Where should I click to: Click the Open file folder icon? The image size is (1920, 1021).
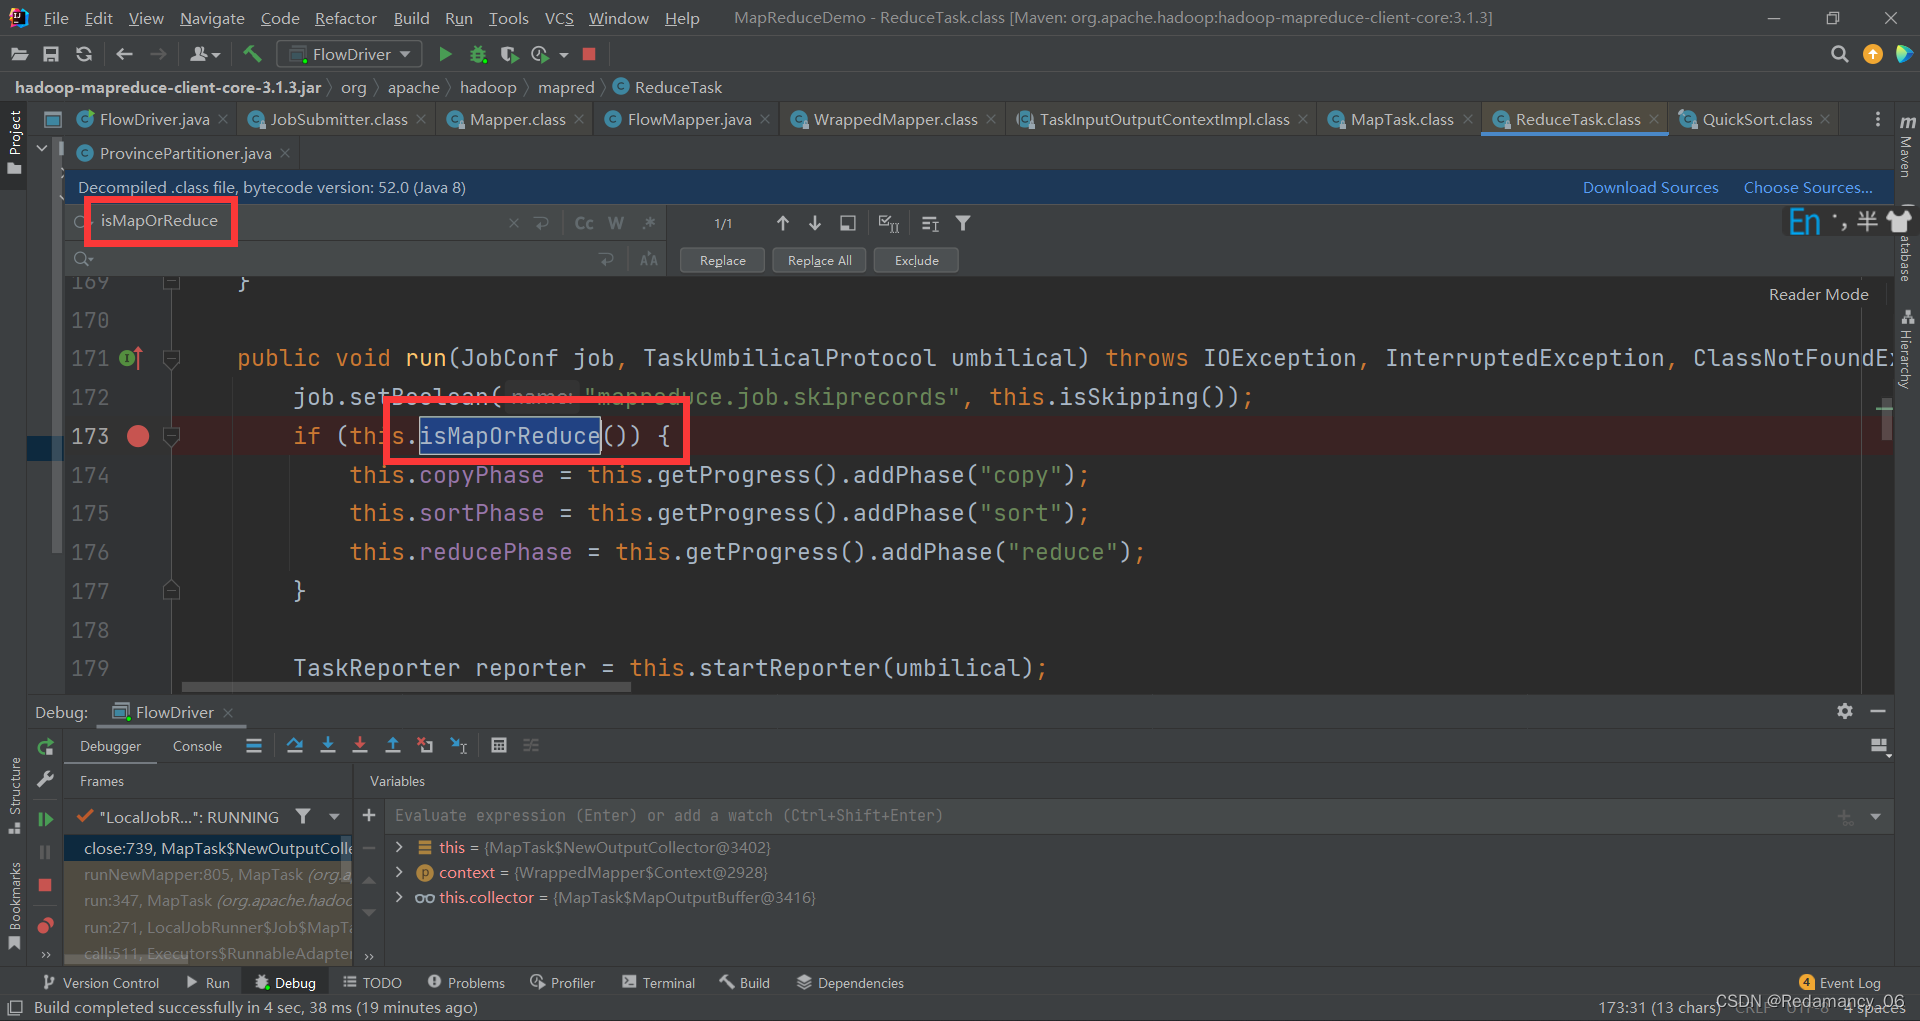19,54
